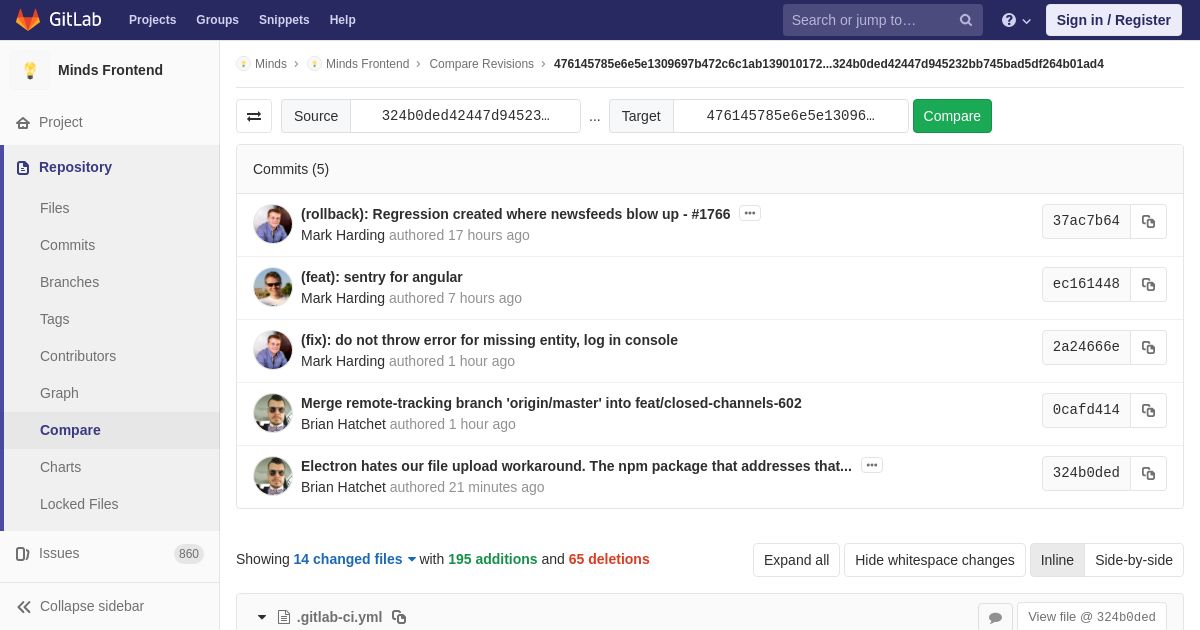The image size is (1200, 630).
Task: Hide whitespace changes in diff
Action: 934,560
